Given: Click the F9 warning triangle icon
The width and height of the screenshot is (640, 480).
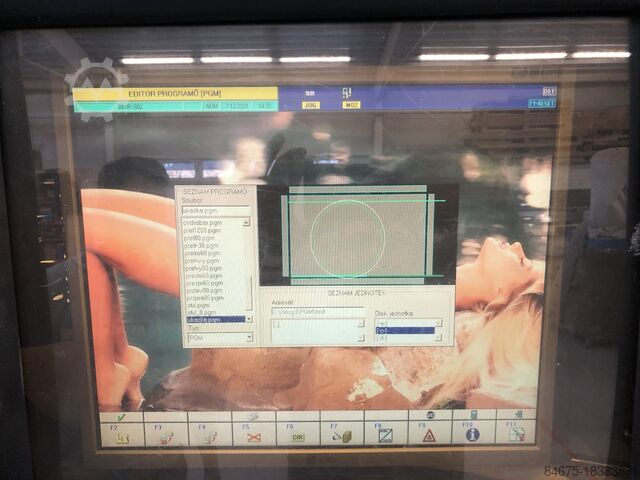Looking at the screenshot, I should pyautogui.click(x=428, y=435).
